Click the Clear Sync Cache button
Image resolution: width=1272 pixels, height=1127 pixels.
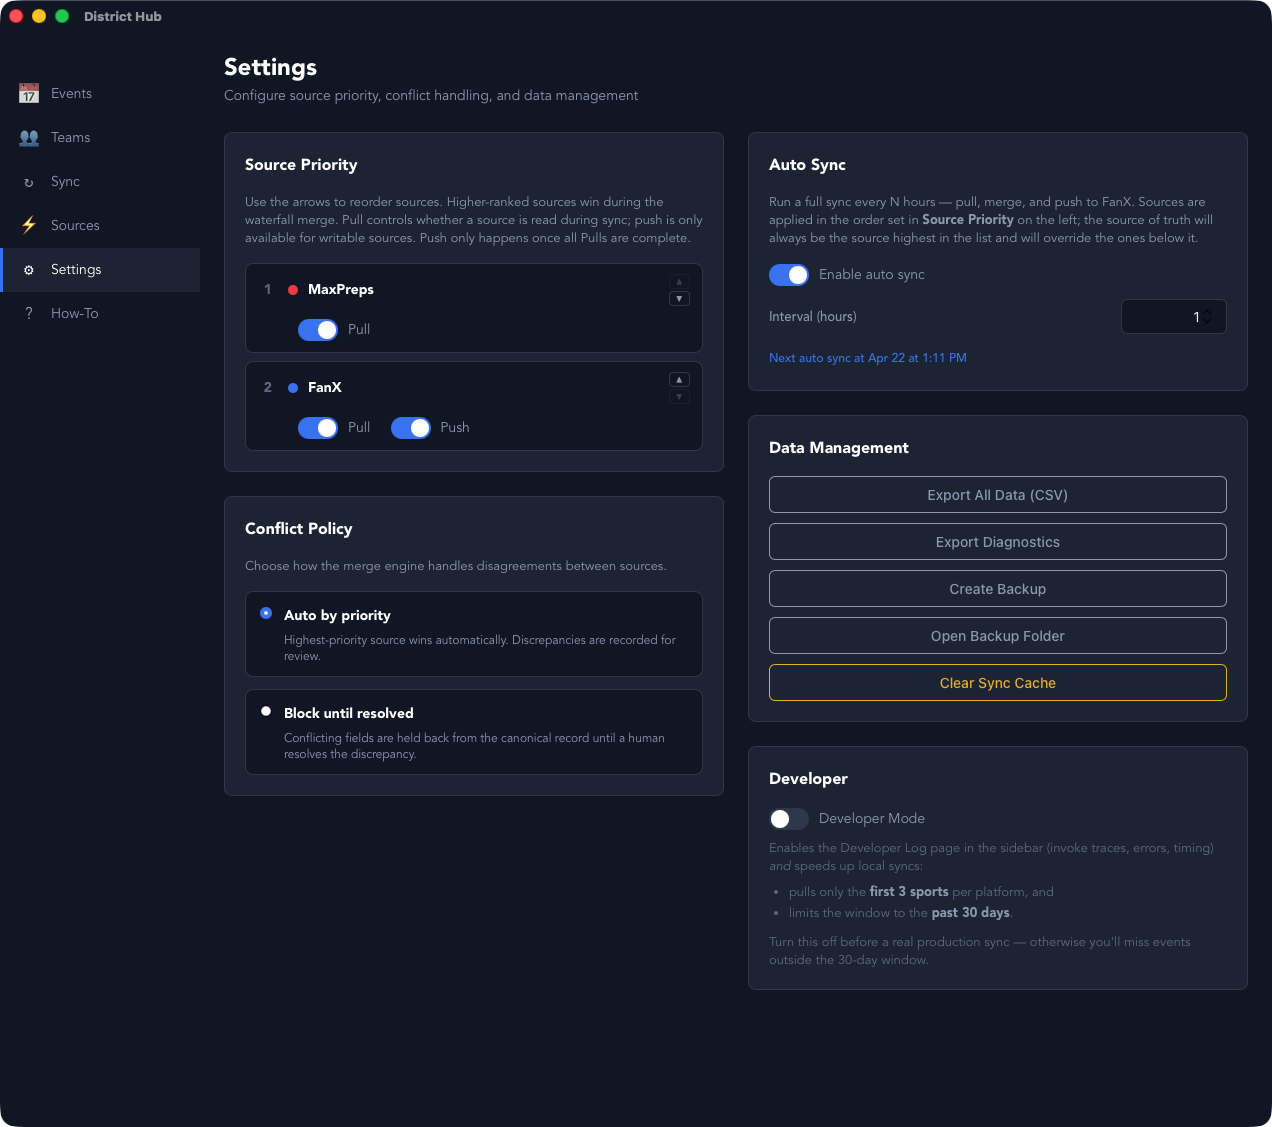997,682
